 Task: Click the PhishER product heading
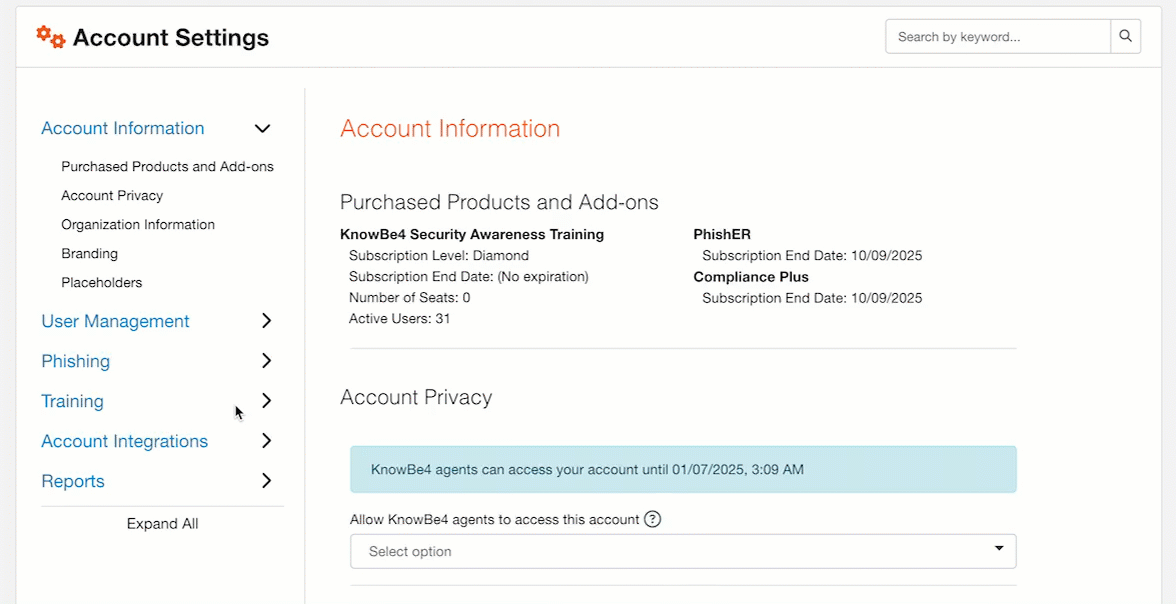tap(722, 235)
